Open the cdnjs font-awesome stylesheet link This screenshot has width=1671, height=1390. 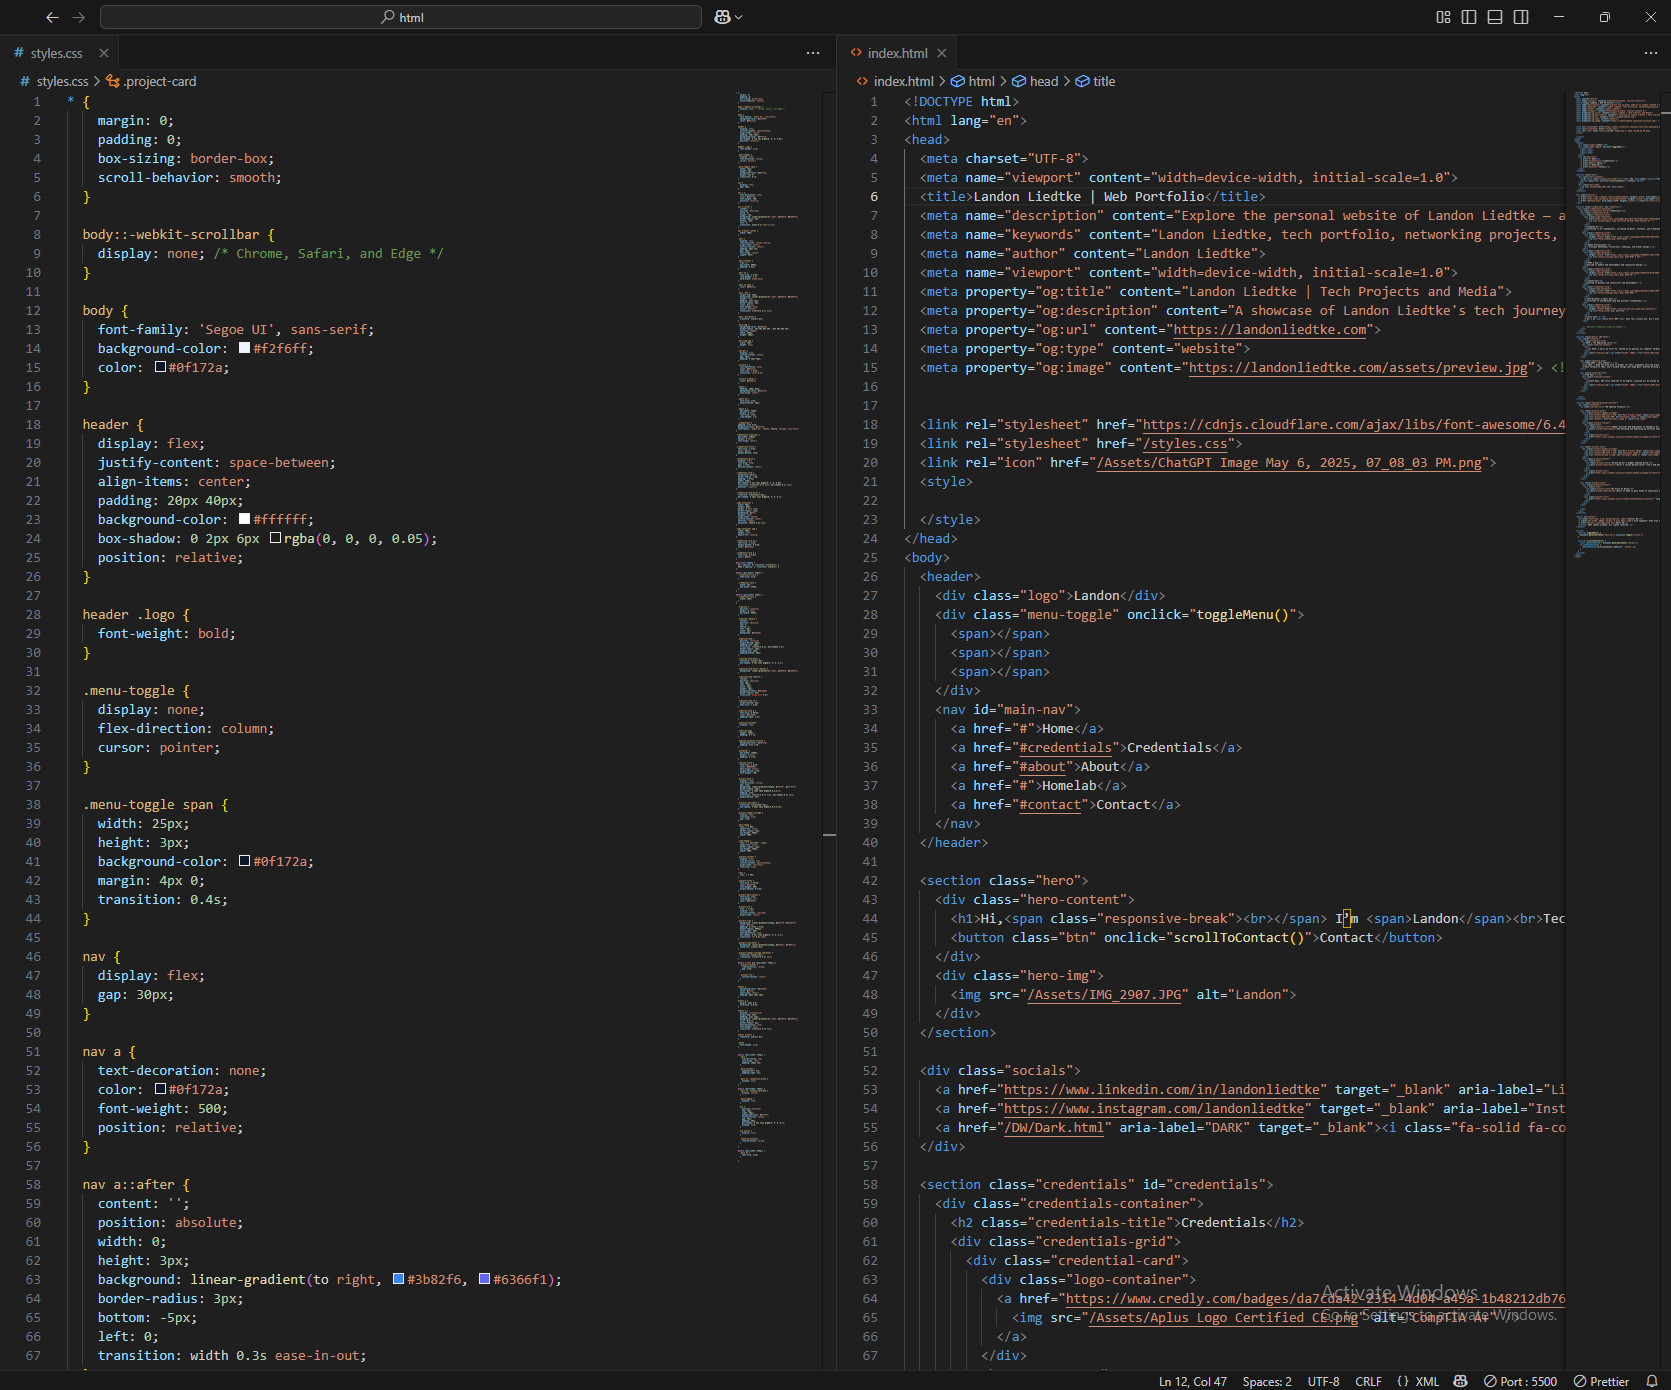[1354, 424]
